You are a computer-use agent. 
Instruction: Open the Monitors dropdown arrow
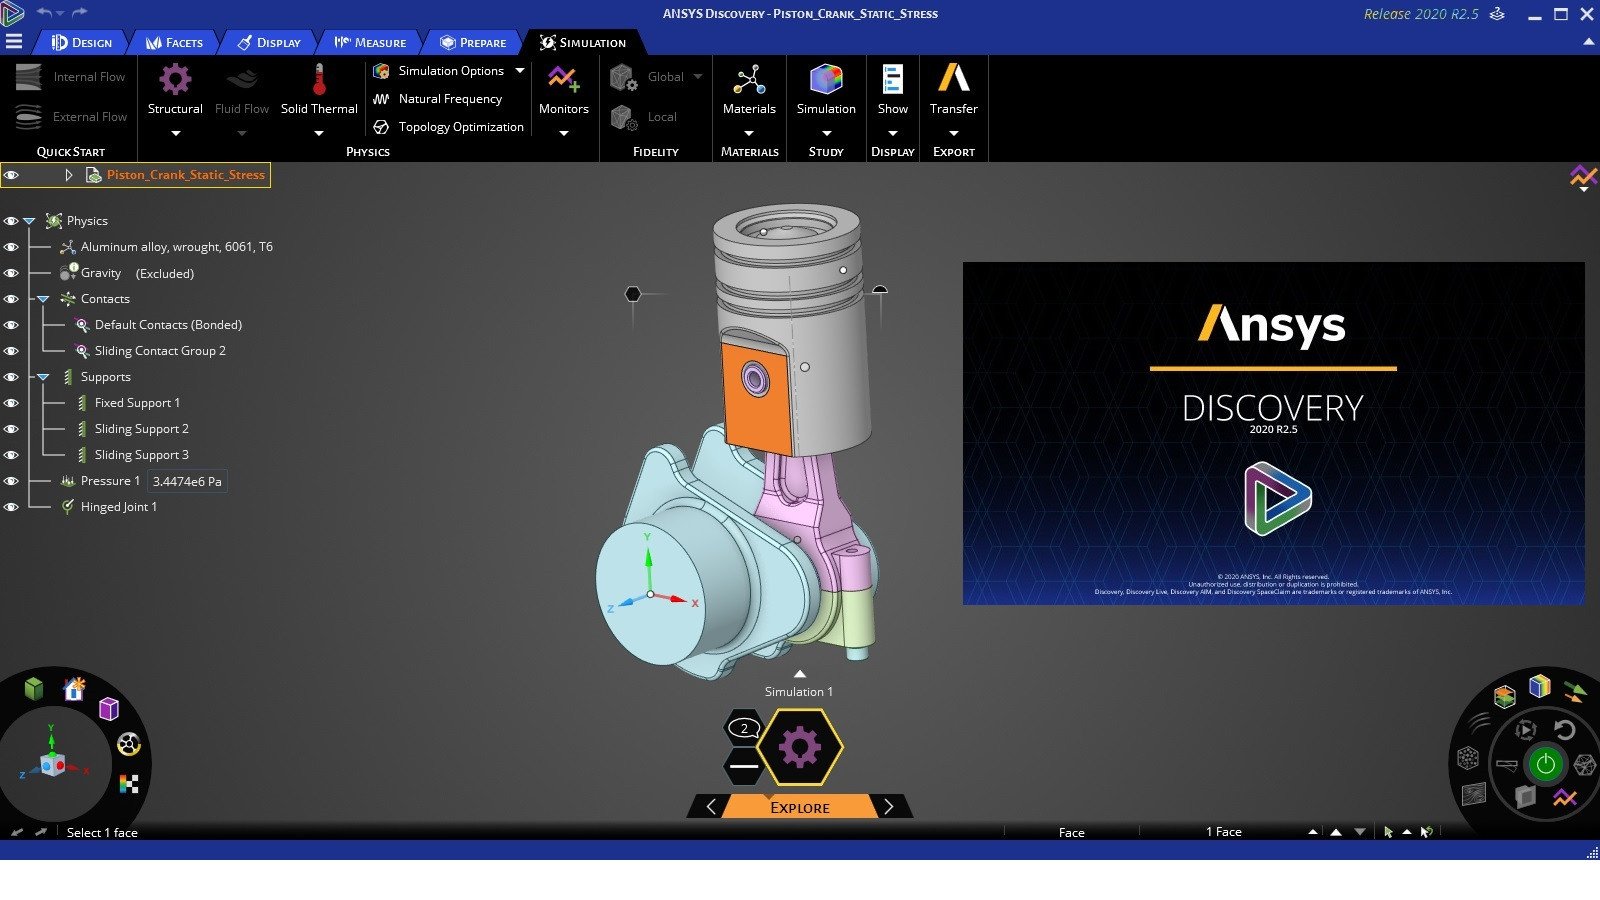coord(563,134)
